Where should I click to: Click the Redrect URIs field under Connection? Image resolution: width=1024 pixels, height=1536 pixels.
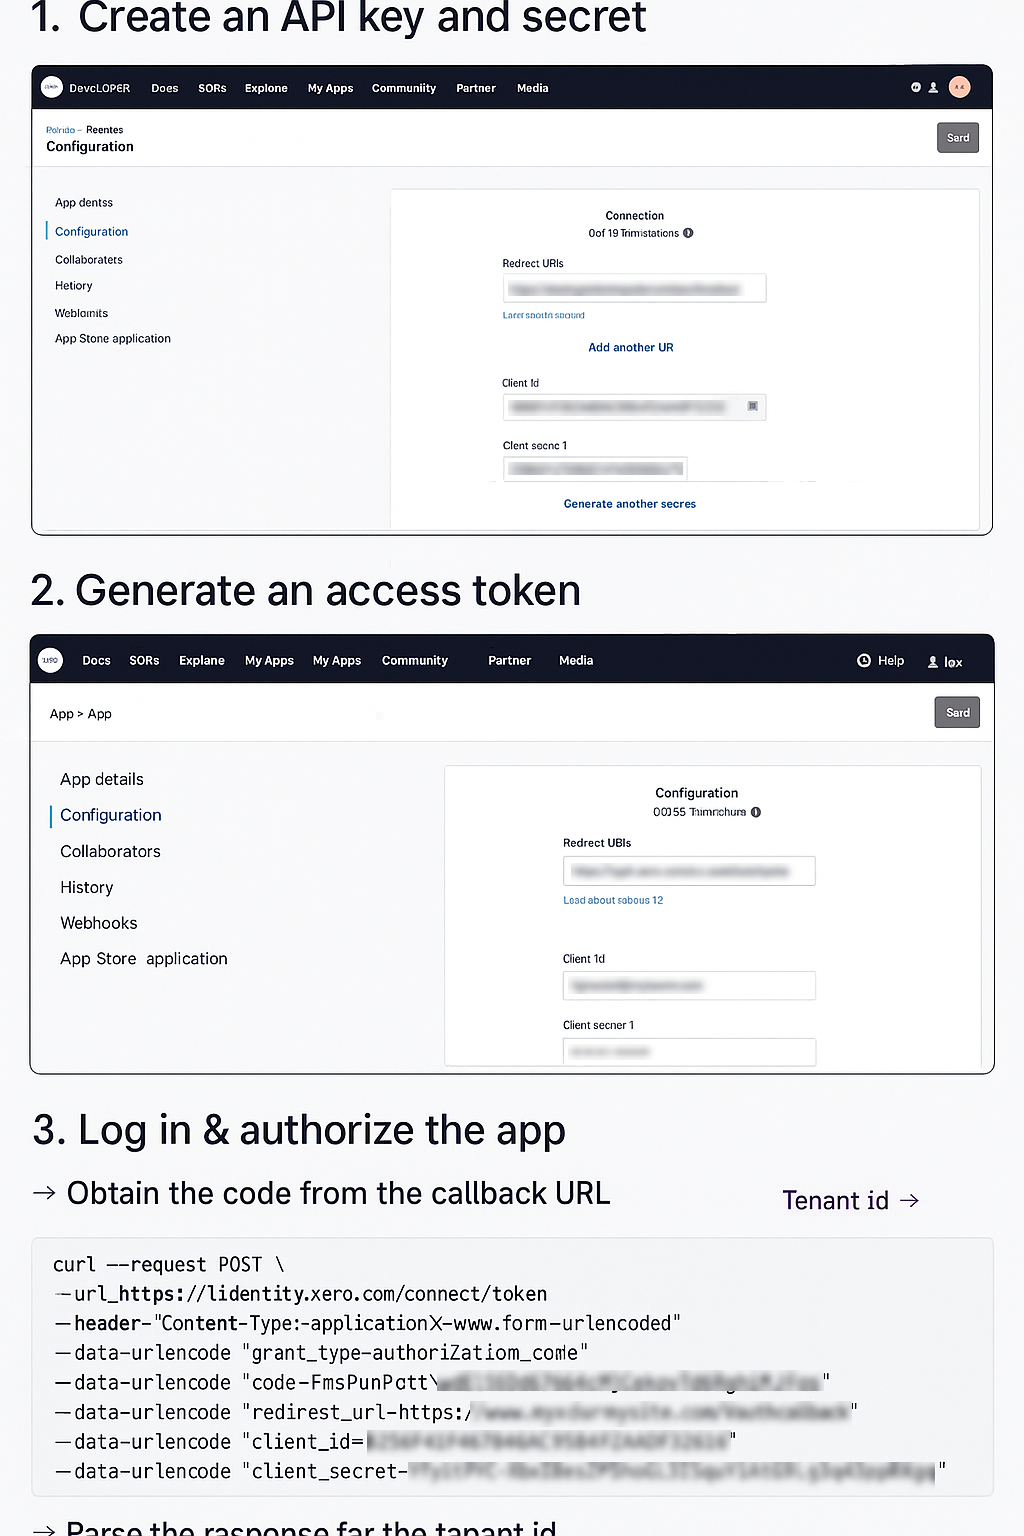tap(634, 288)
